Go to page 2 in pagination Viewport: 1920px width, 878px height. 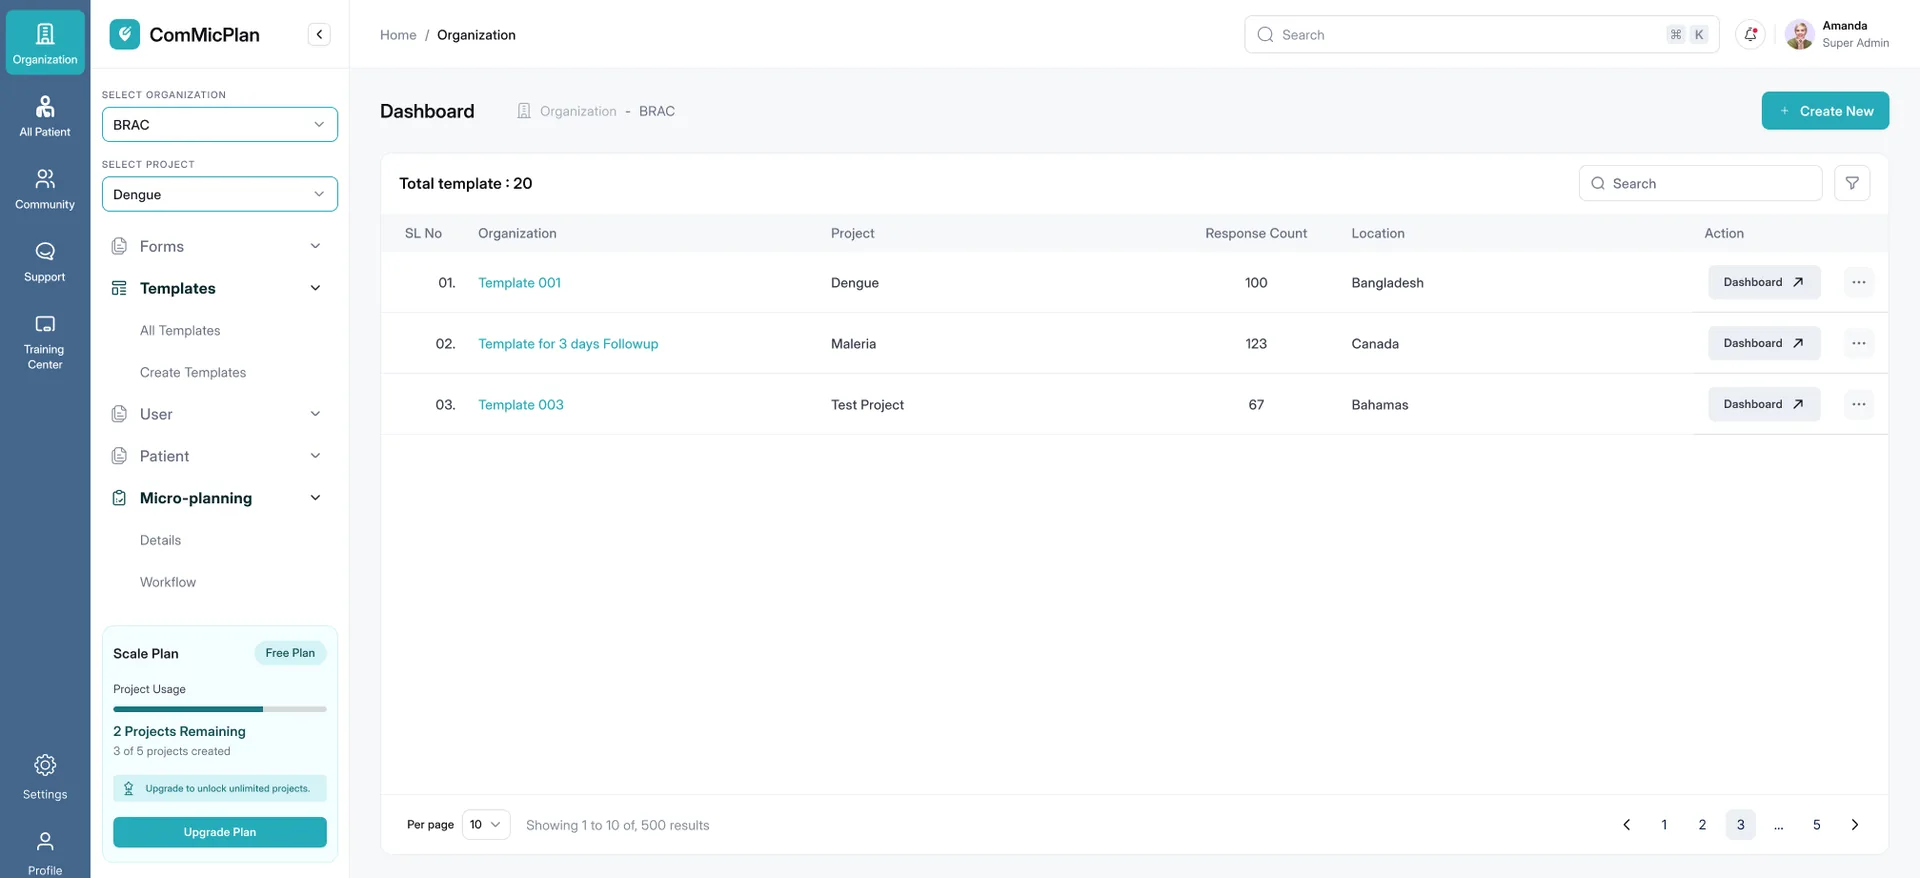tap(1702, 825)
